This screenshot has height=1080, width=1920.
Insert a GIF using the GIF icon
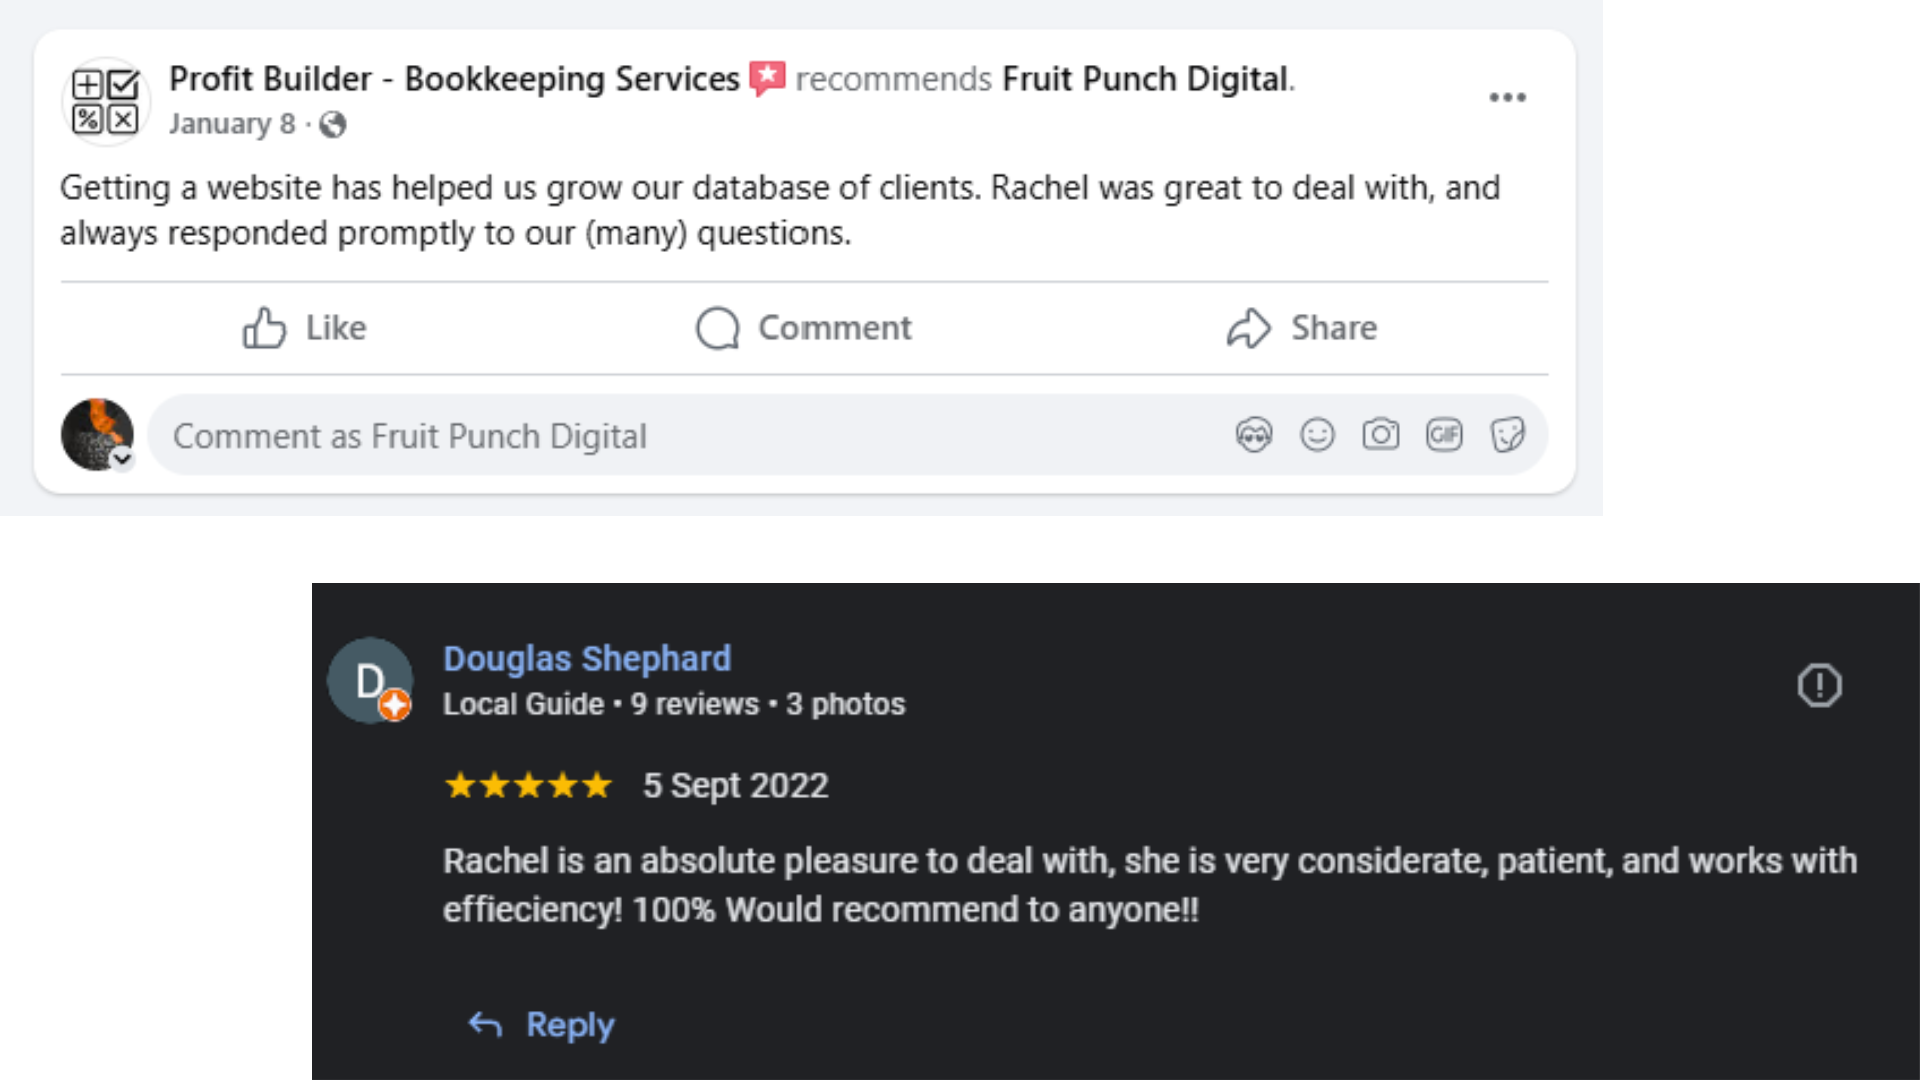[x=1444, y=435]
